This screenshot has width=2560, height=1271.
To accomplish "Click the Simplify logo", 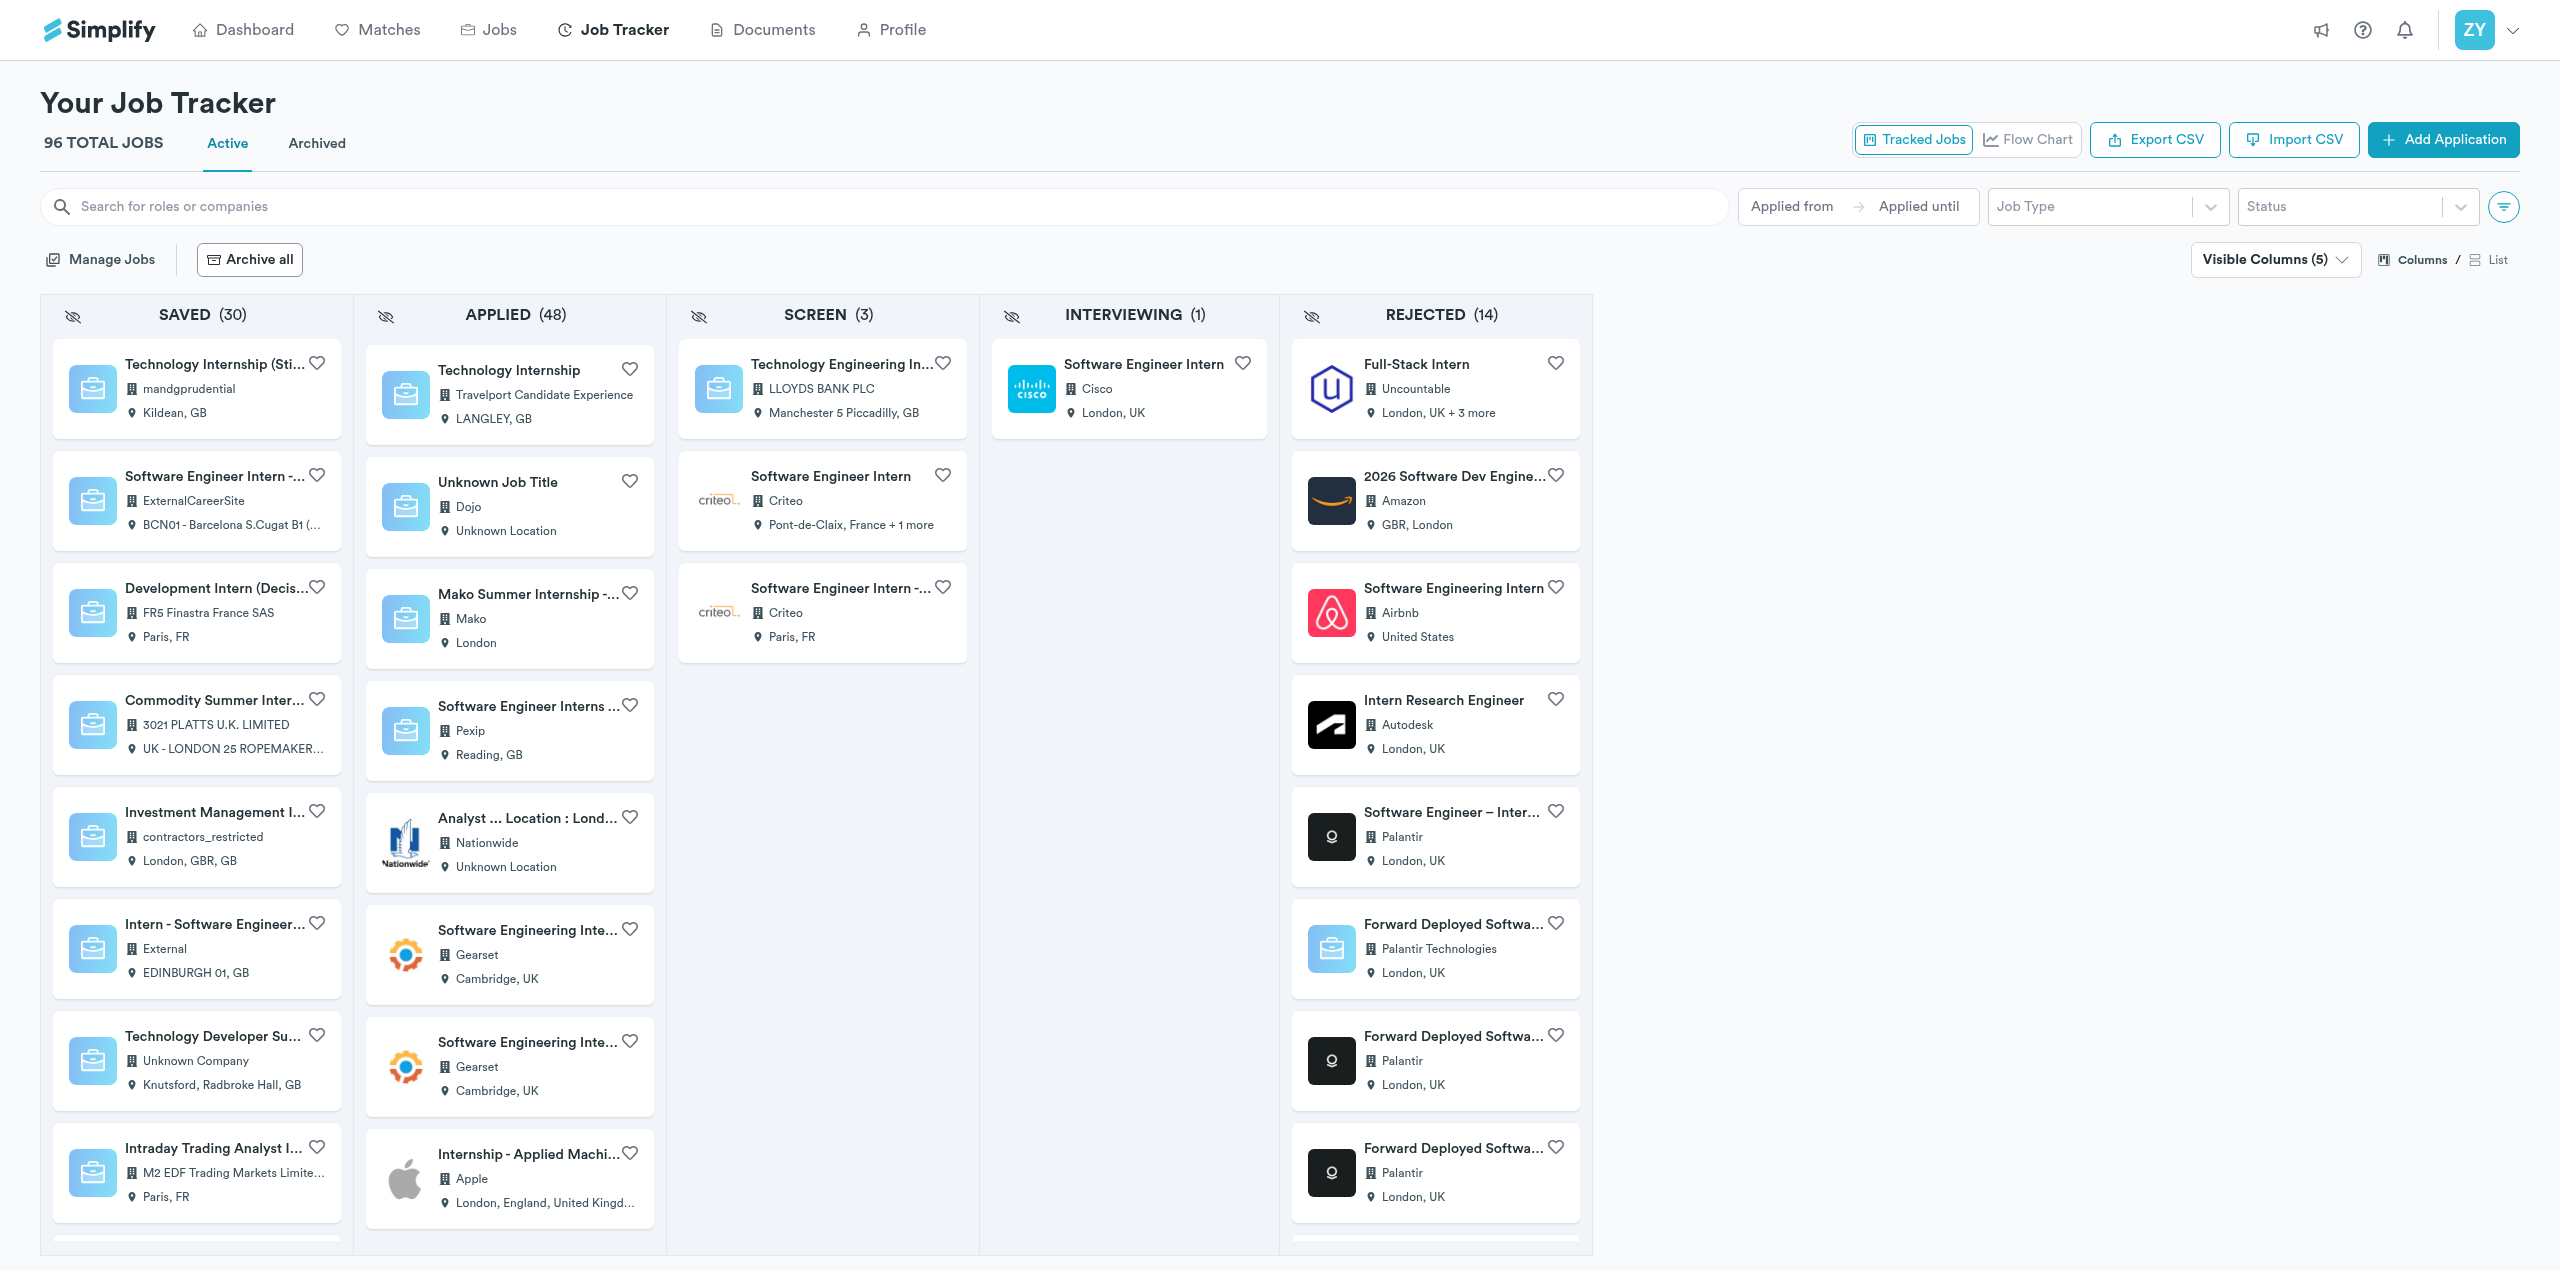I will coord(100,30).
